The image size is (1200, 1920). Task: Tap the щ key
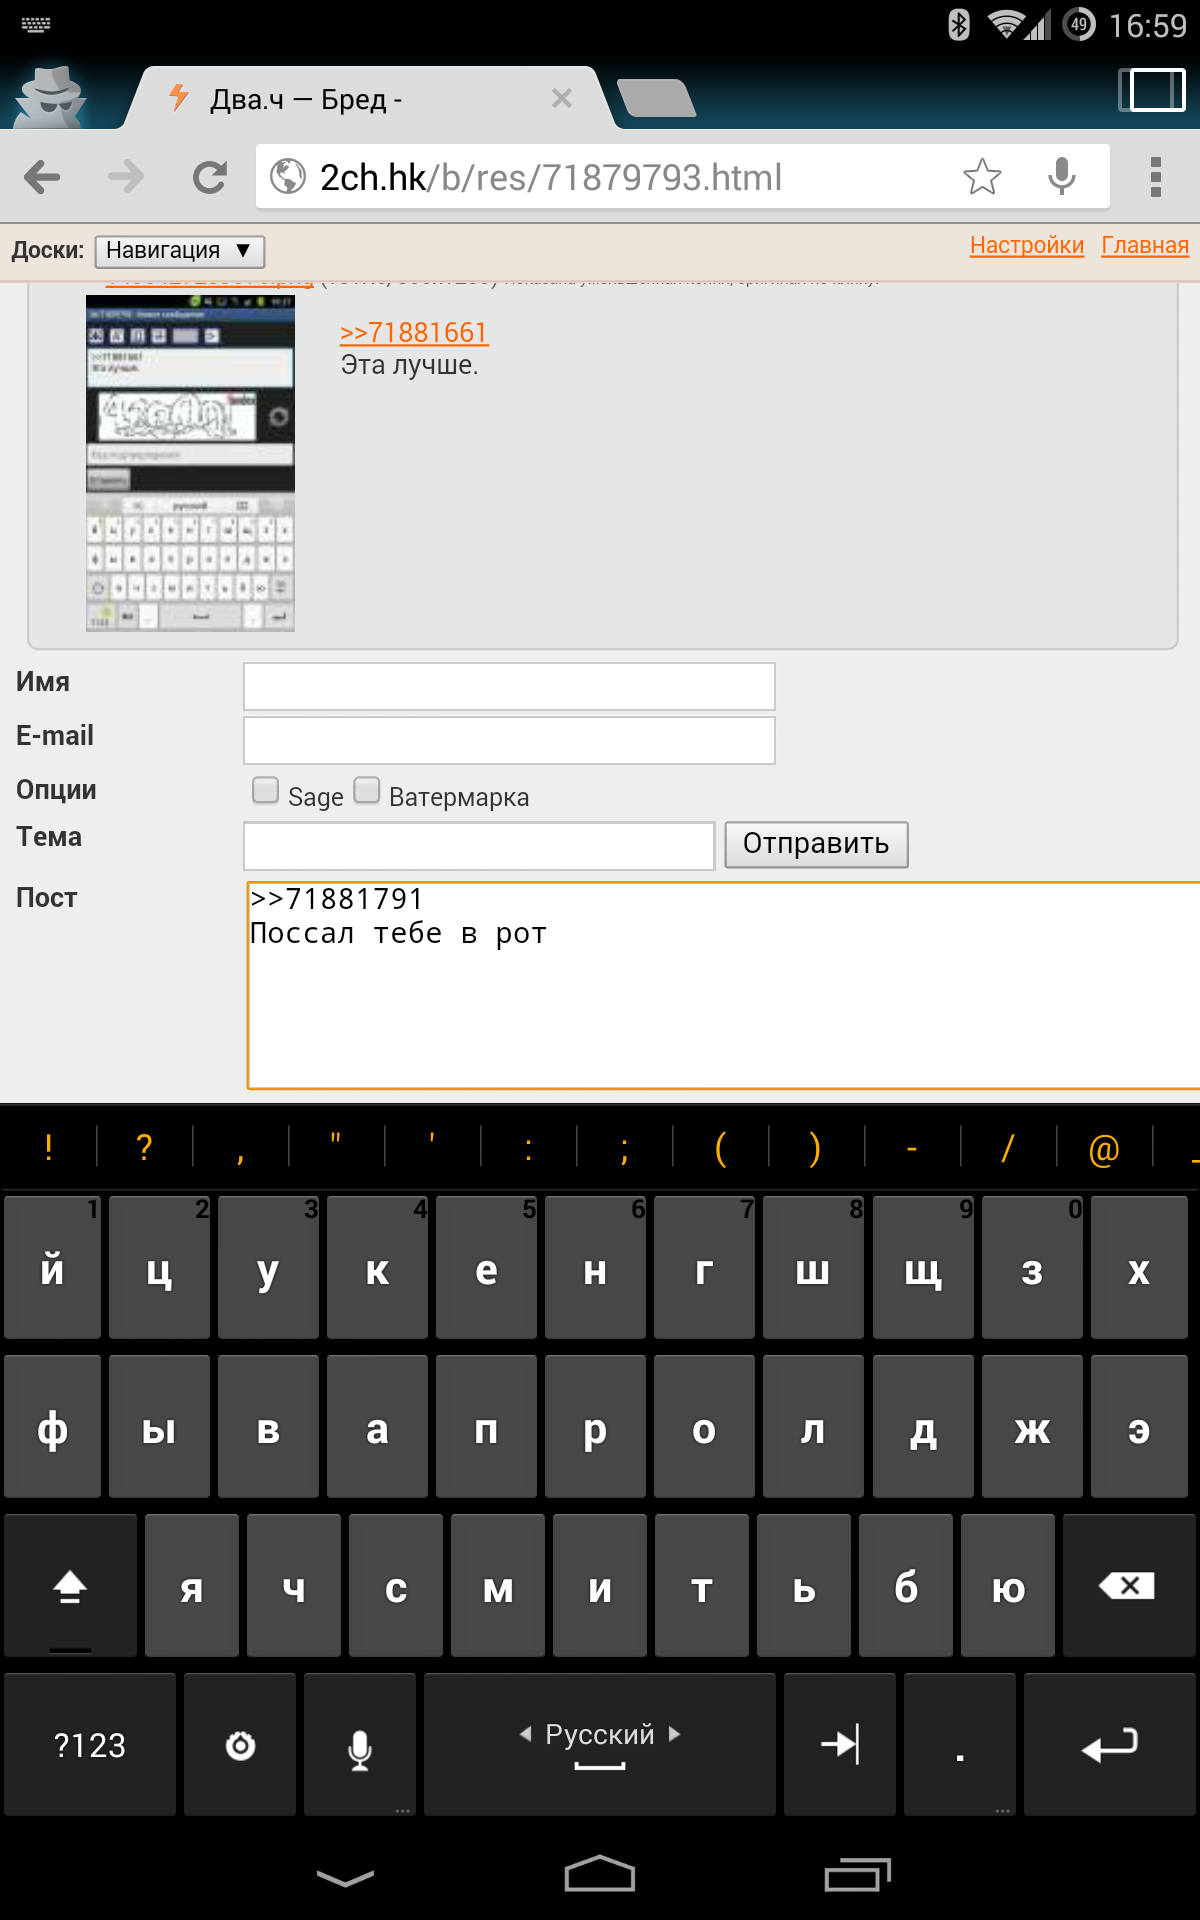(x=923, y=1268)
